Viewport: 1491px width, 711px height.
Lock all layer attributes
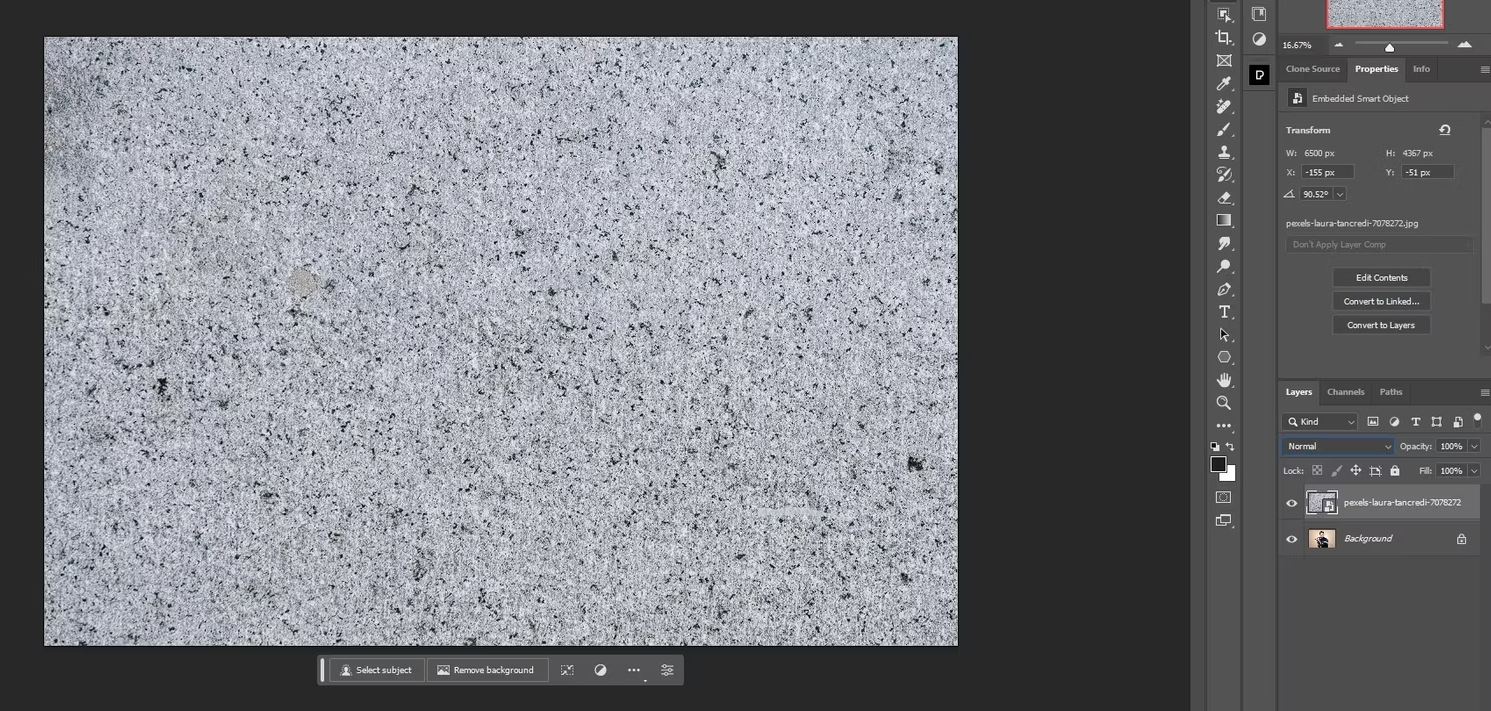(1395, 471)
